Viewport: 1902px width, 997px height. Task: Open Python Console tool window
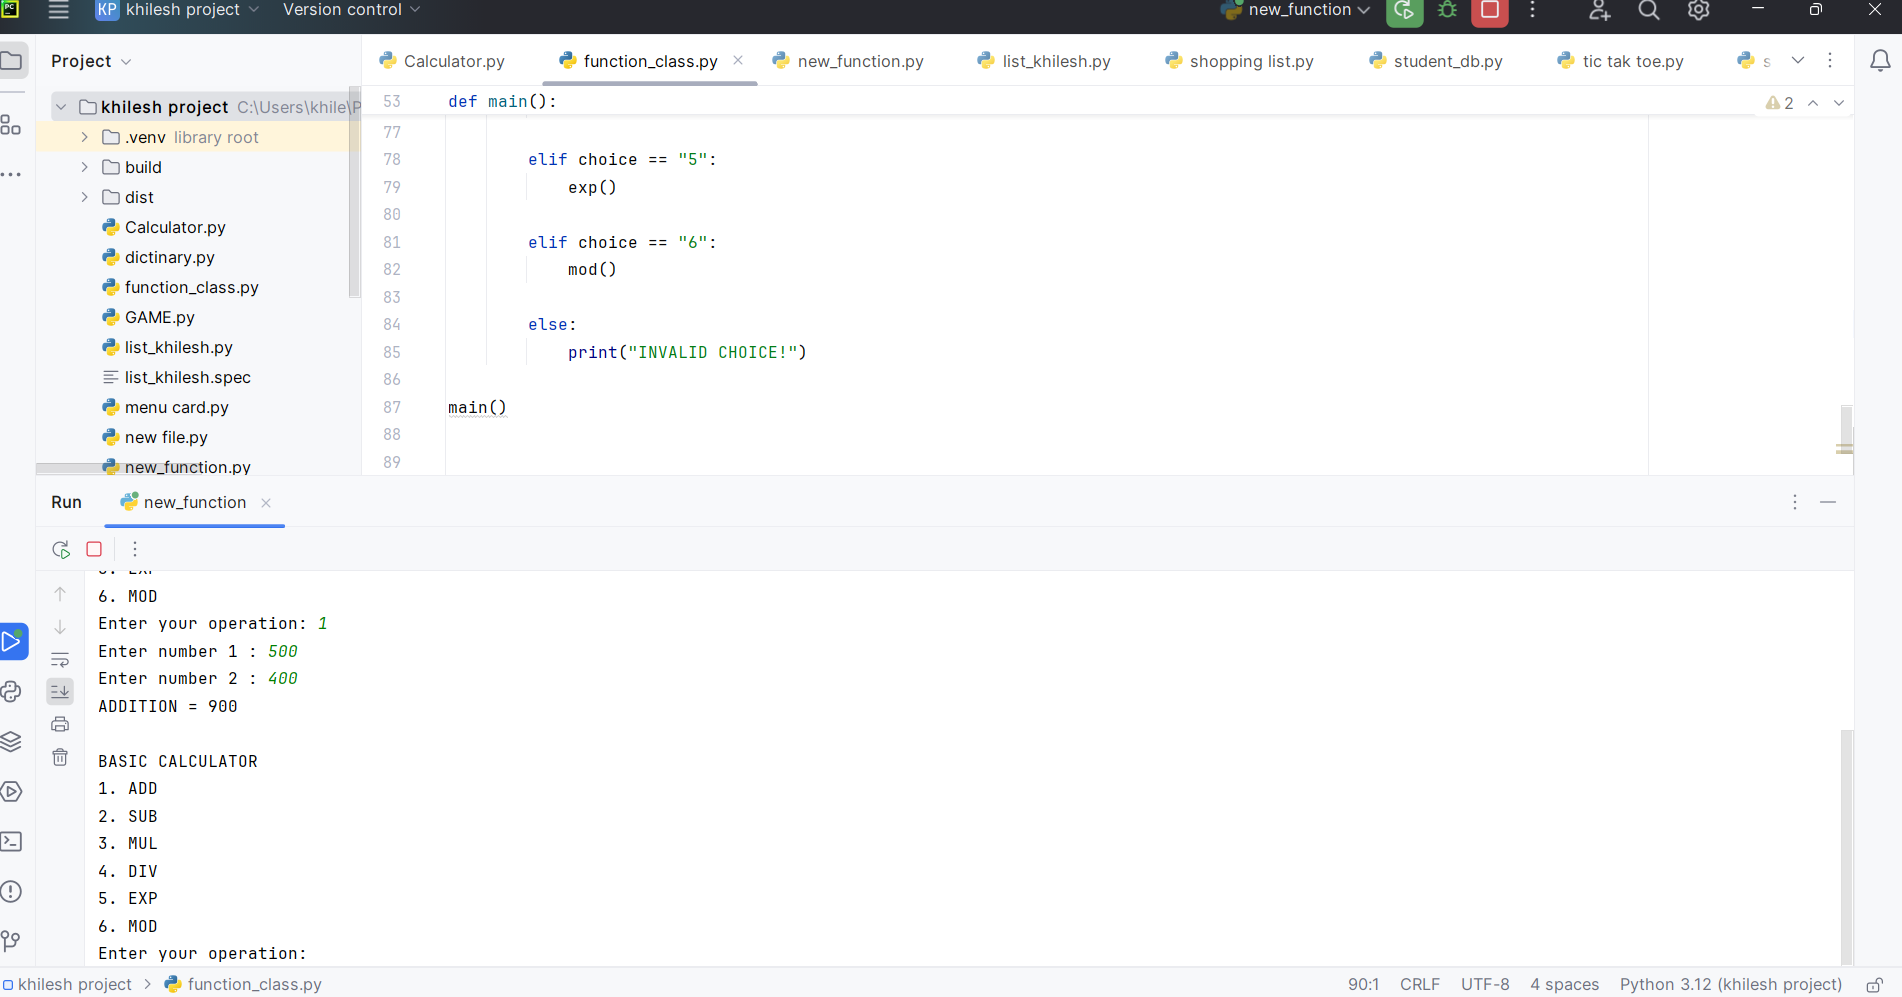[11, 691]
